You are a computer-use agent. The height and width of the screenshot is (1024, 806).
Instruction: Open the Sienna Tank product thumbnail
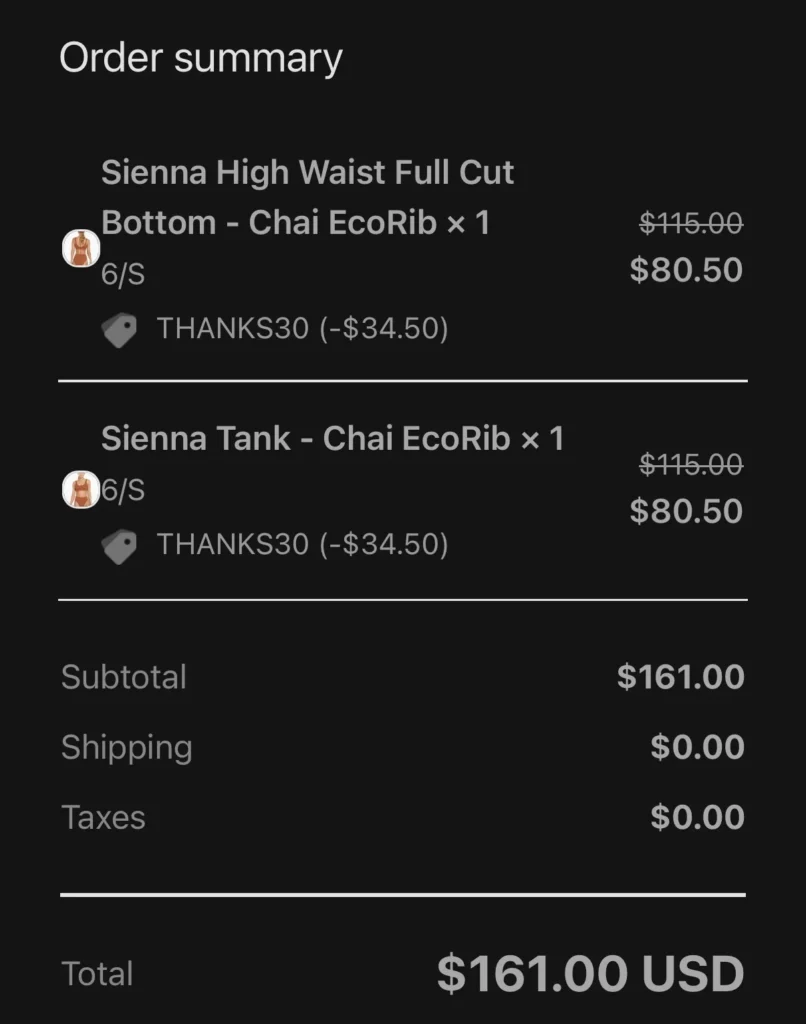[x=81, y=490]
